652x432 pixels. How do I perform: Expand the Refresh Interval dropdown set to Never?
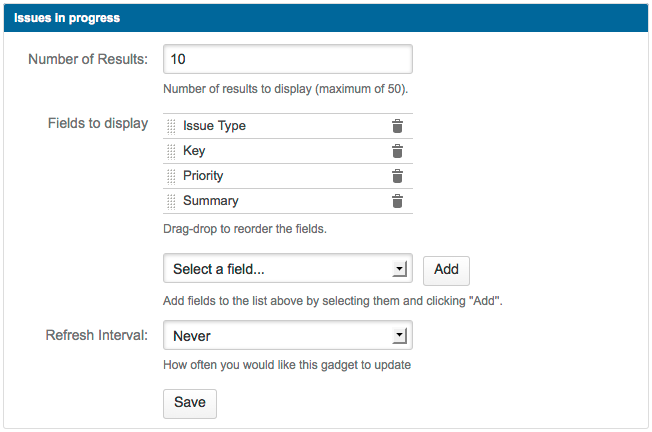pos(287,336)
